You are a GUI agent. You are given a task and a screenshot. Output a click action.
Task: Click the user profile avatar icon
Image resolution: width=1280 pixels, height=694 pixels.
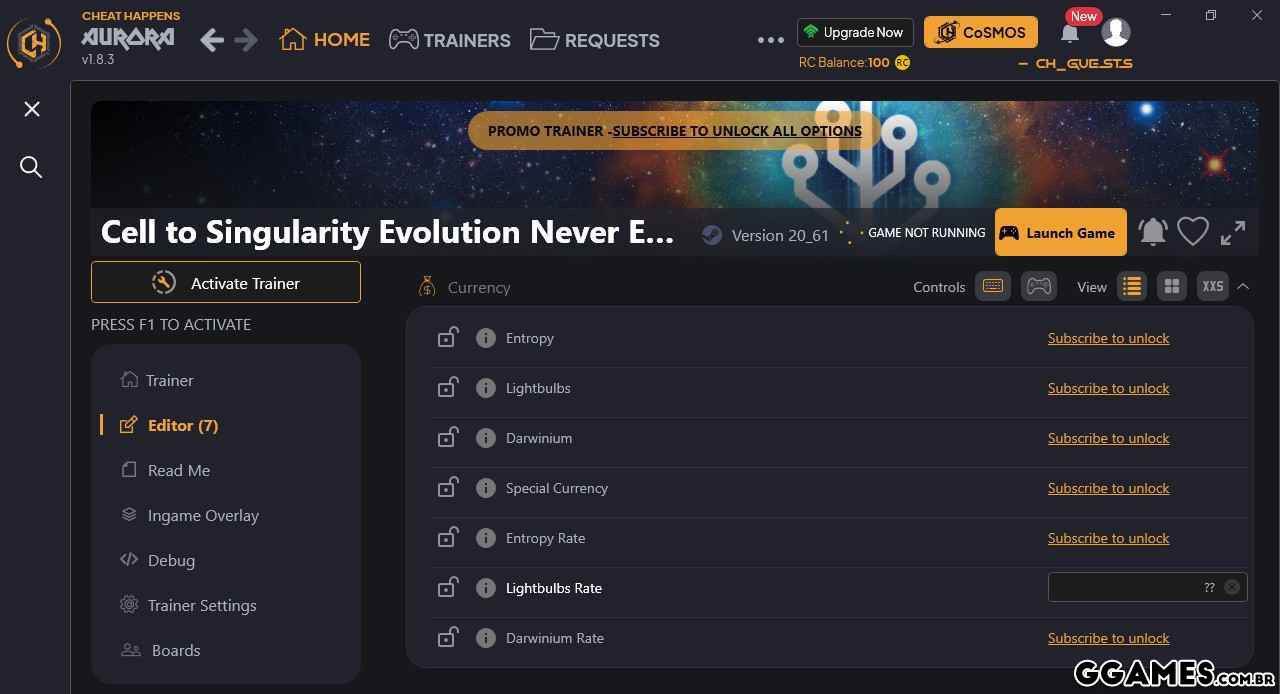tap(1116, 32)
